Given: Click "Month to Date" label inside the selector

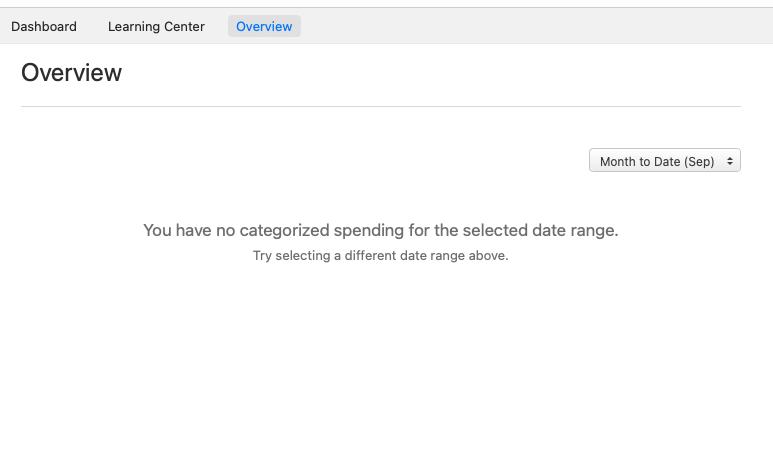Looking at the screenshot, I should click(640, 161).
